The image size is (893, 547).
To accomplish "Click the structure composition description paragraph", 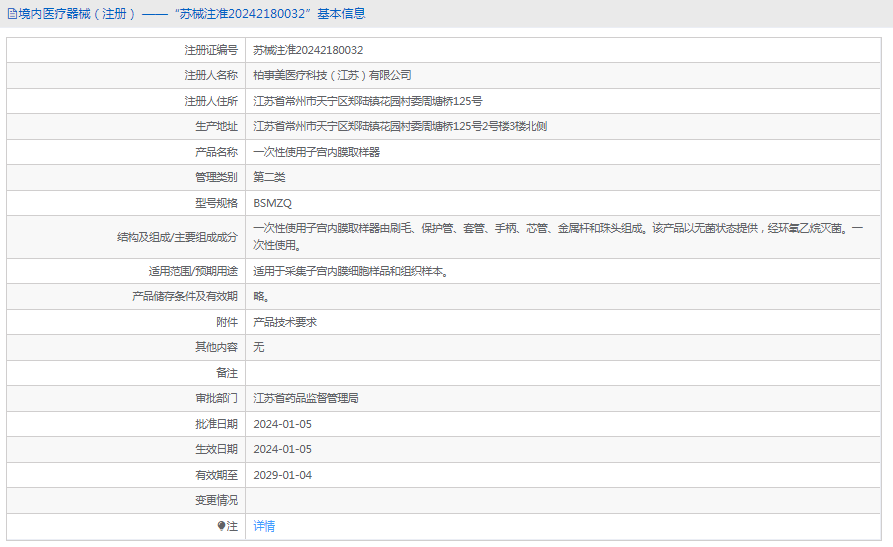I will [x=558, y=236].
